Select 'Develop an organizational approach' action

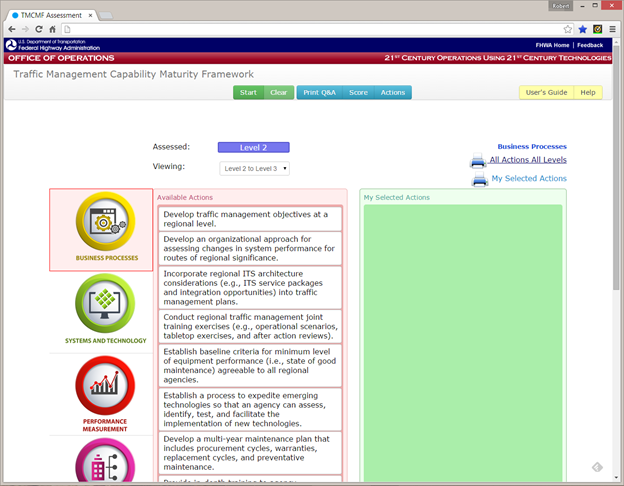pos(250,248)
